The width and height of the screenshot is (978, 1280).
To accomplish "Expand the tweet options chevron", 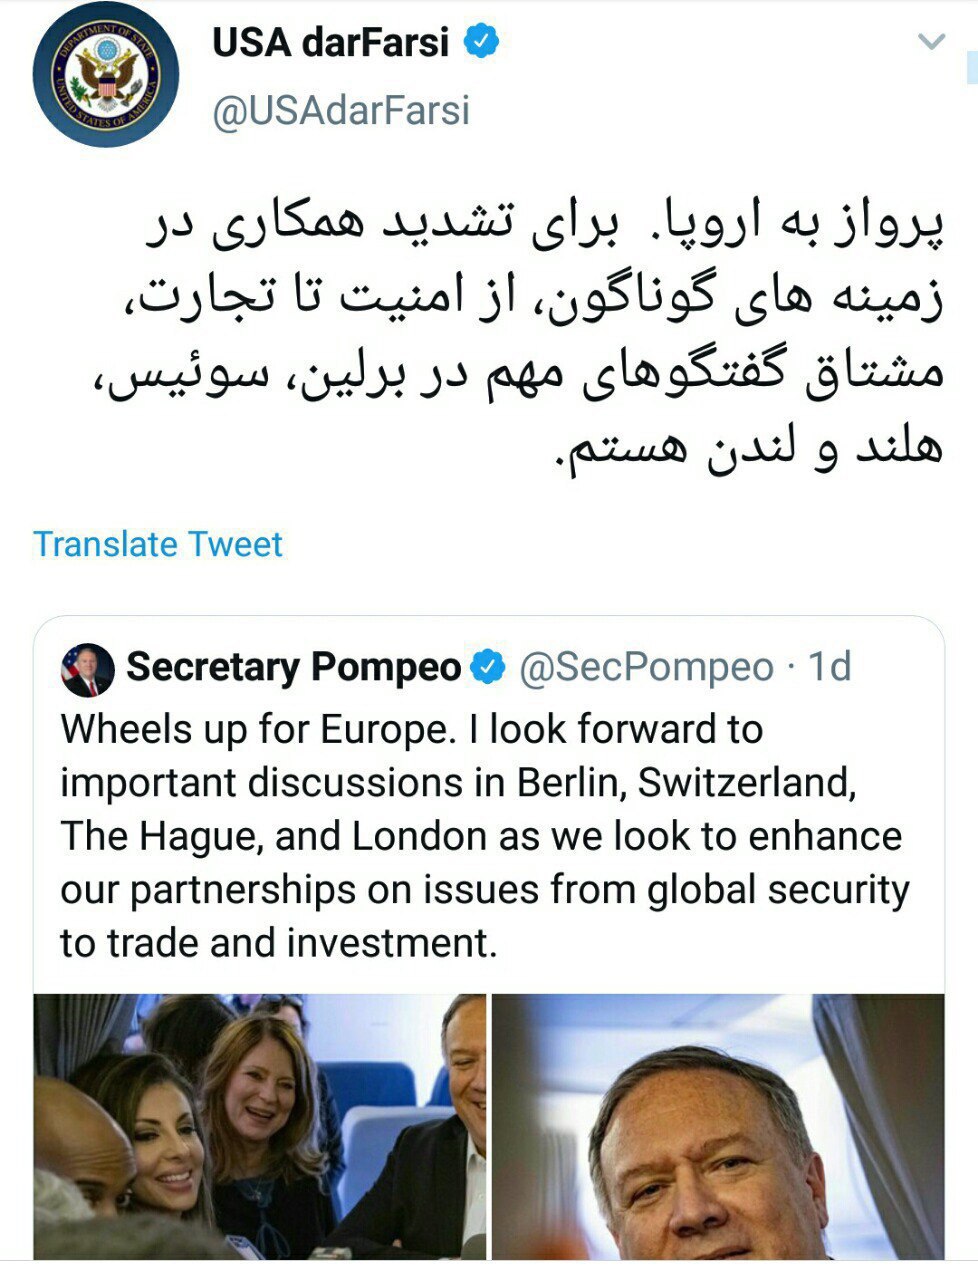I will click(931, 42).
